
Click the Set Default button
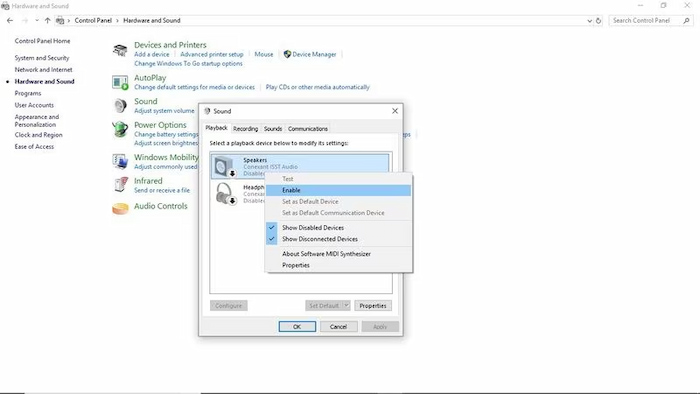tap(324, 306)
